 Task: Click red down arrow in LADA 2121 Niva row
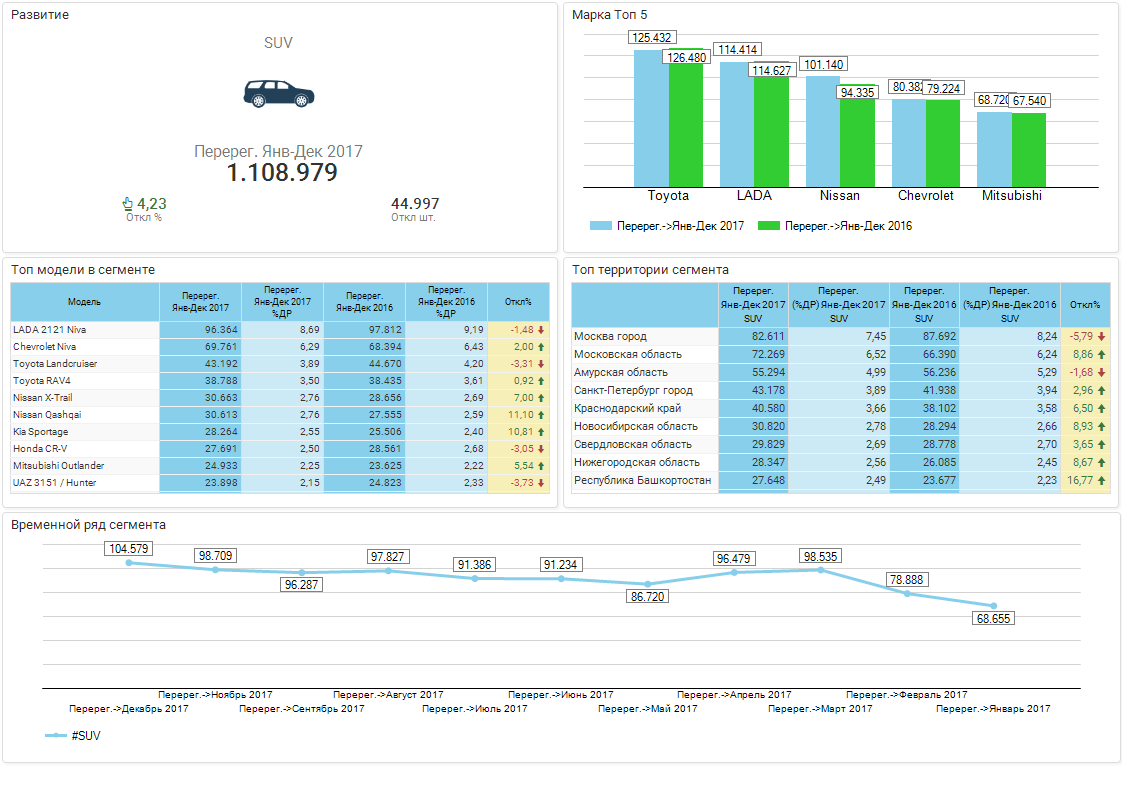click(x=541, y=330)
